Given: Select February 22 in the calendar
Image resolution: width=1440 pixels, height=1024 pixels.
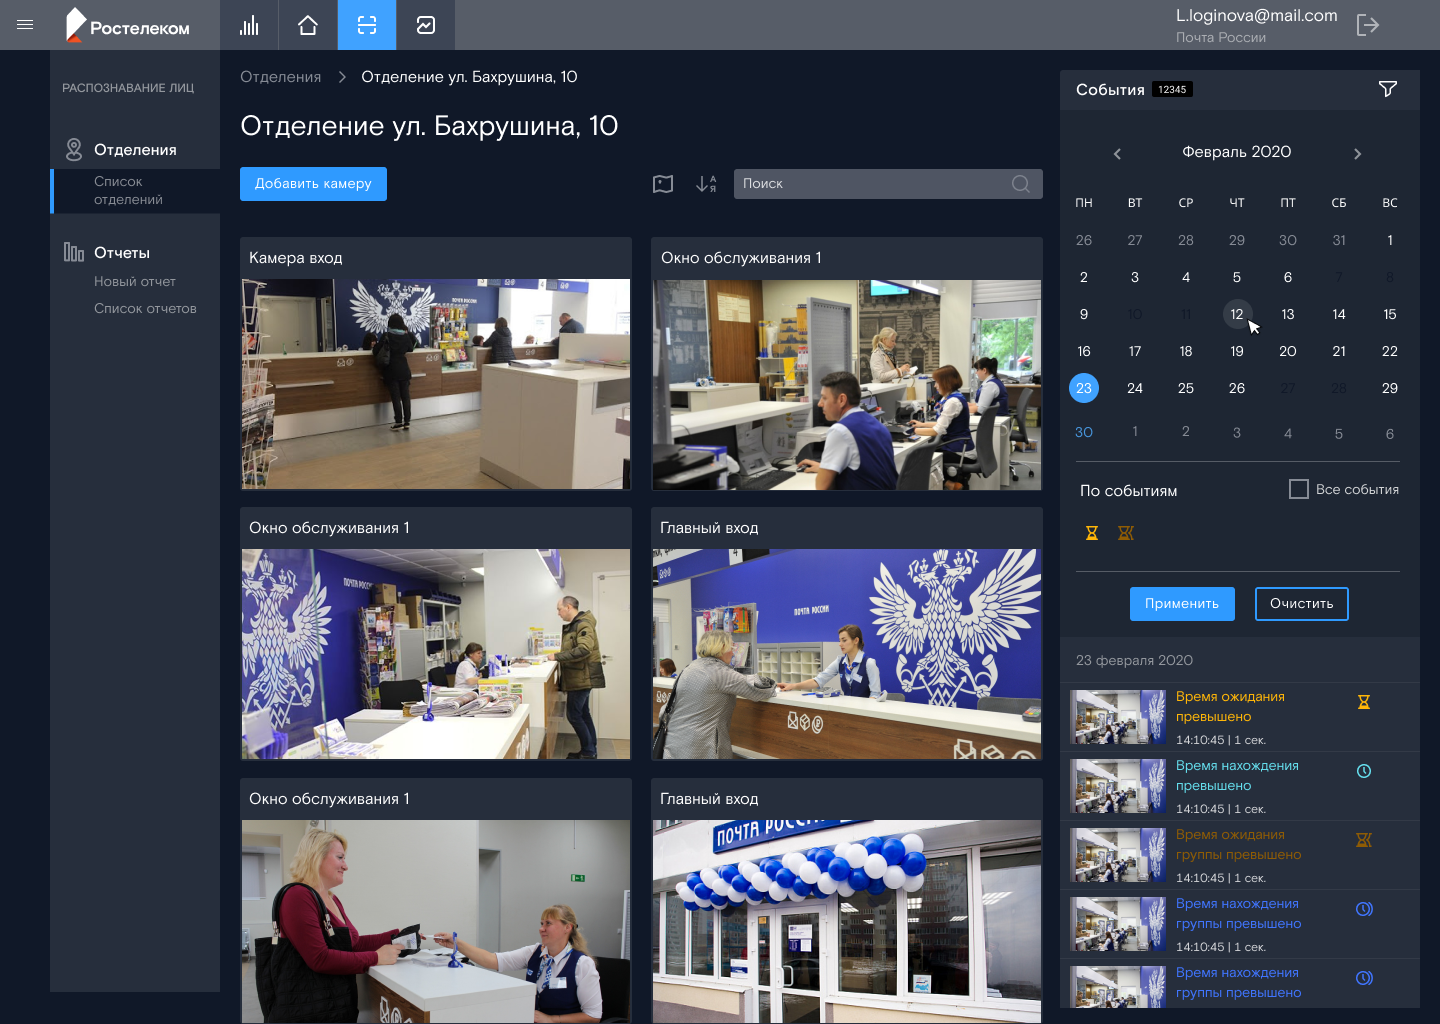Looking at the screenshot, I should tap(1390, 351).
